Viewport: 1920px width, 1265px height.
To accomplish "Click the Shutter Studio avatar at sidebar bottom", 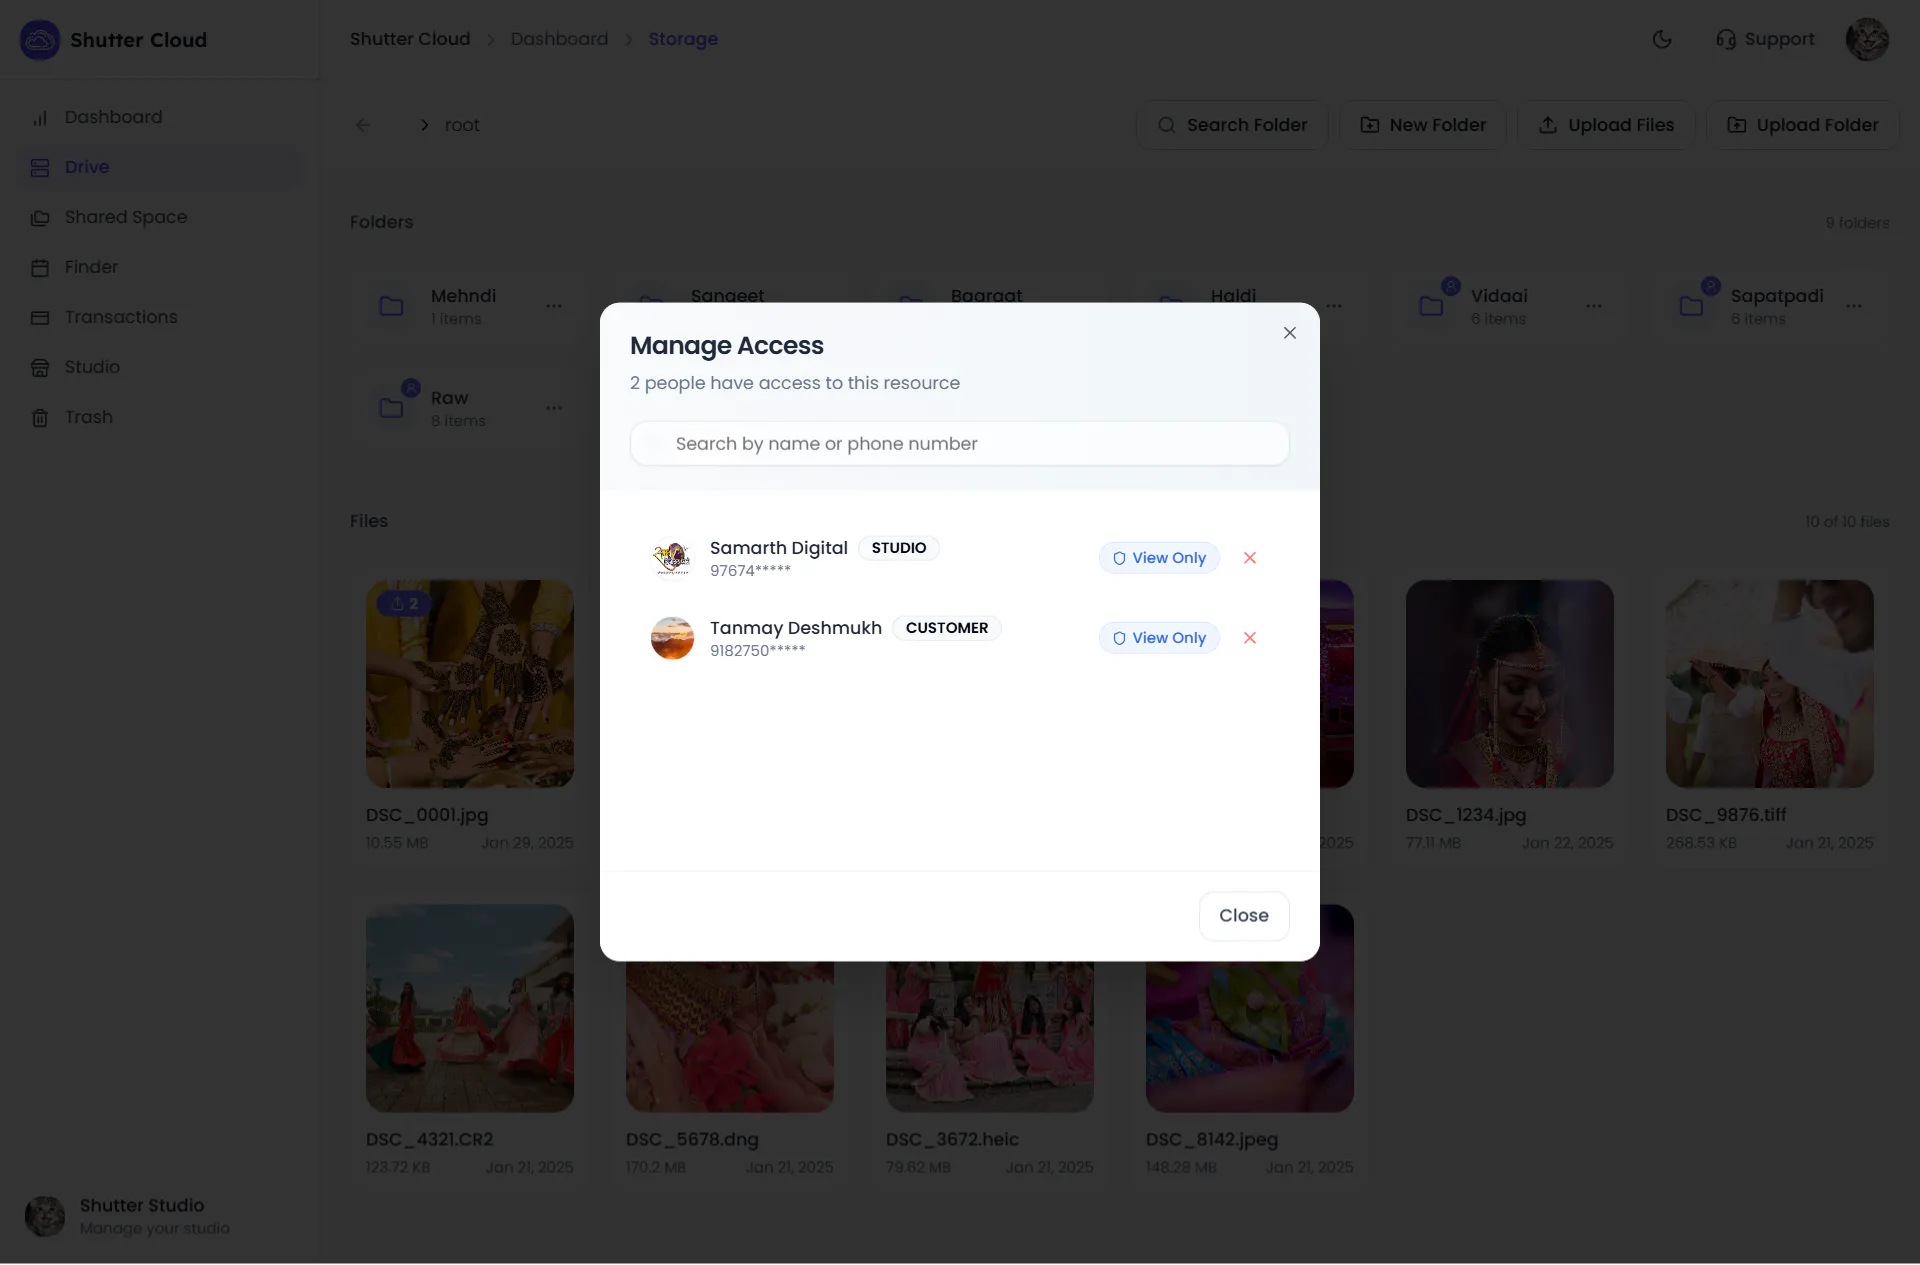I will coord(45,1216).
